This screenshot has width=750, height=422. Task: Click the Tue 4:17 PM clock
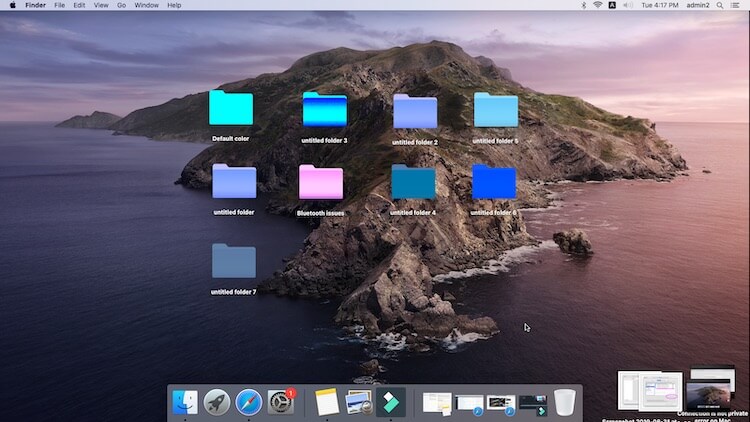point(660,5)
